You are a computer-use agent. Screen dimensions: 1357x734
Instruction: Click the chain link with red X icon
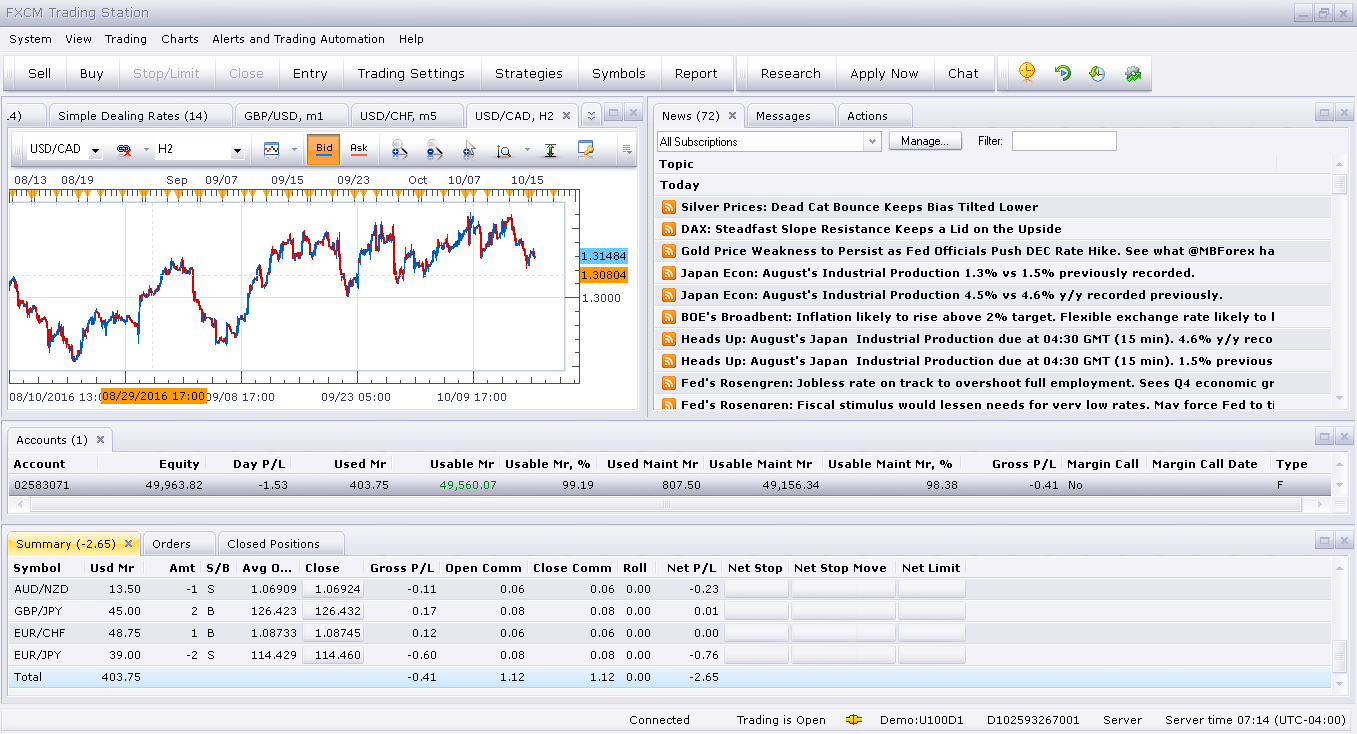point(124,149)
